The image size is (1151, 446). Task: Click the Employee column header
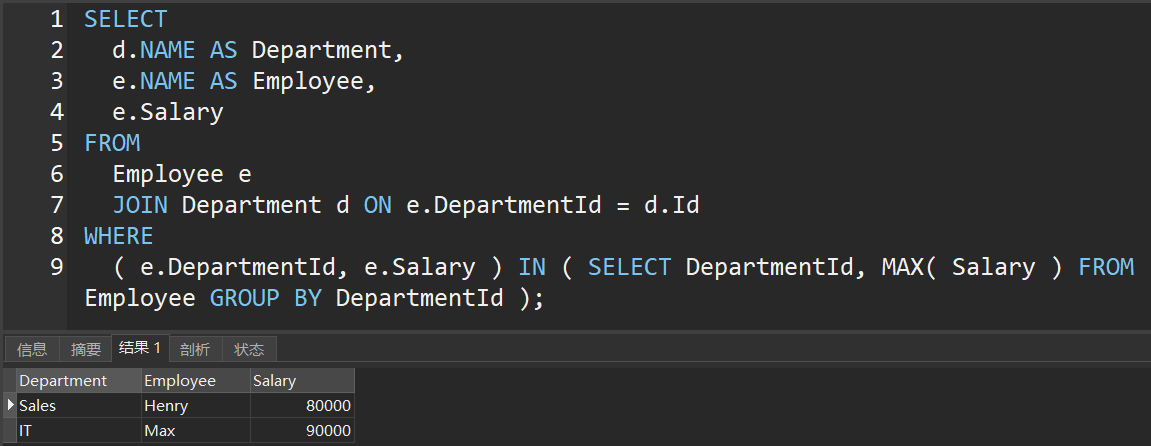coord(195,380)
